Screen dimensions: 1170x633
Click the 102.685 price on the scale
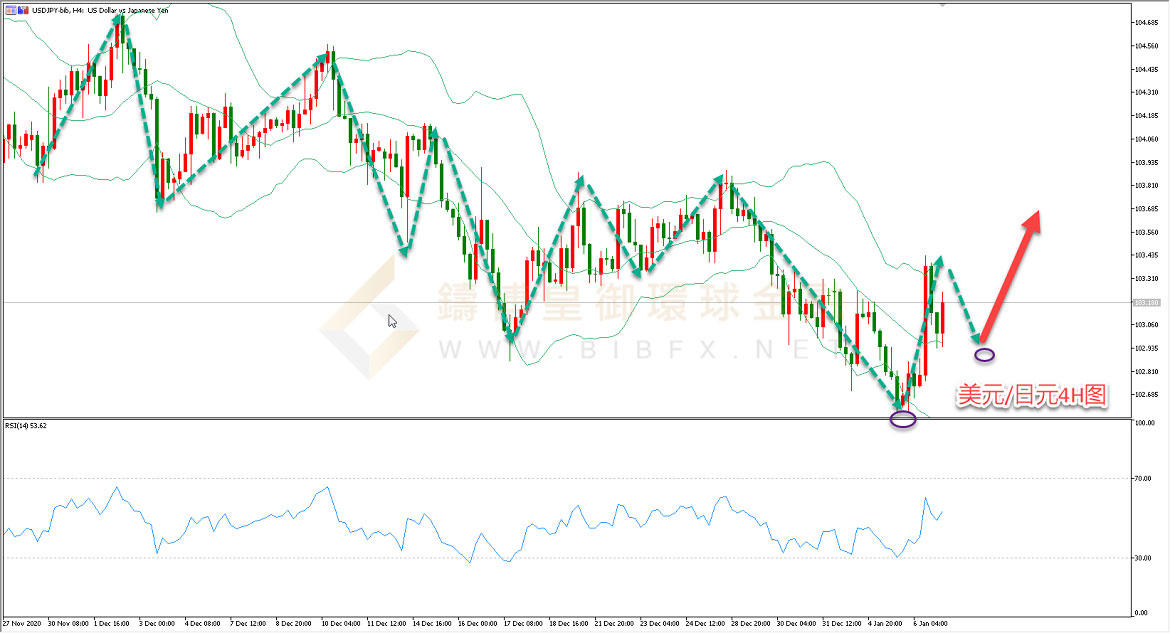click(1146, 394)
